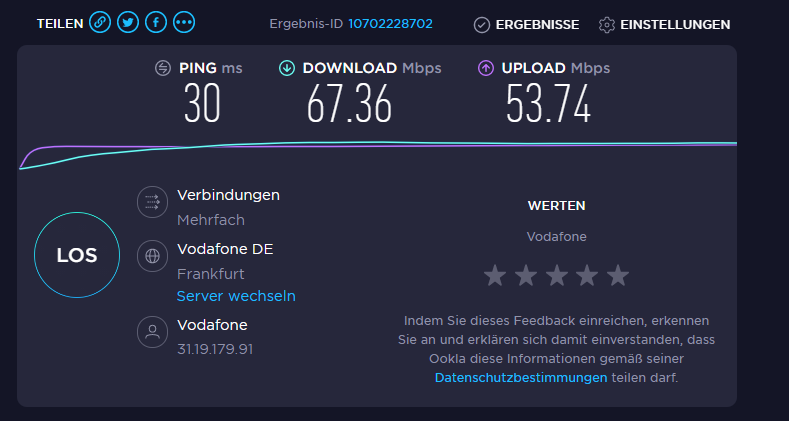This screenshot has width=789, height=421.
Task: Rate Vodafone with five stars
Action: point(618,276)
